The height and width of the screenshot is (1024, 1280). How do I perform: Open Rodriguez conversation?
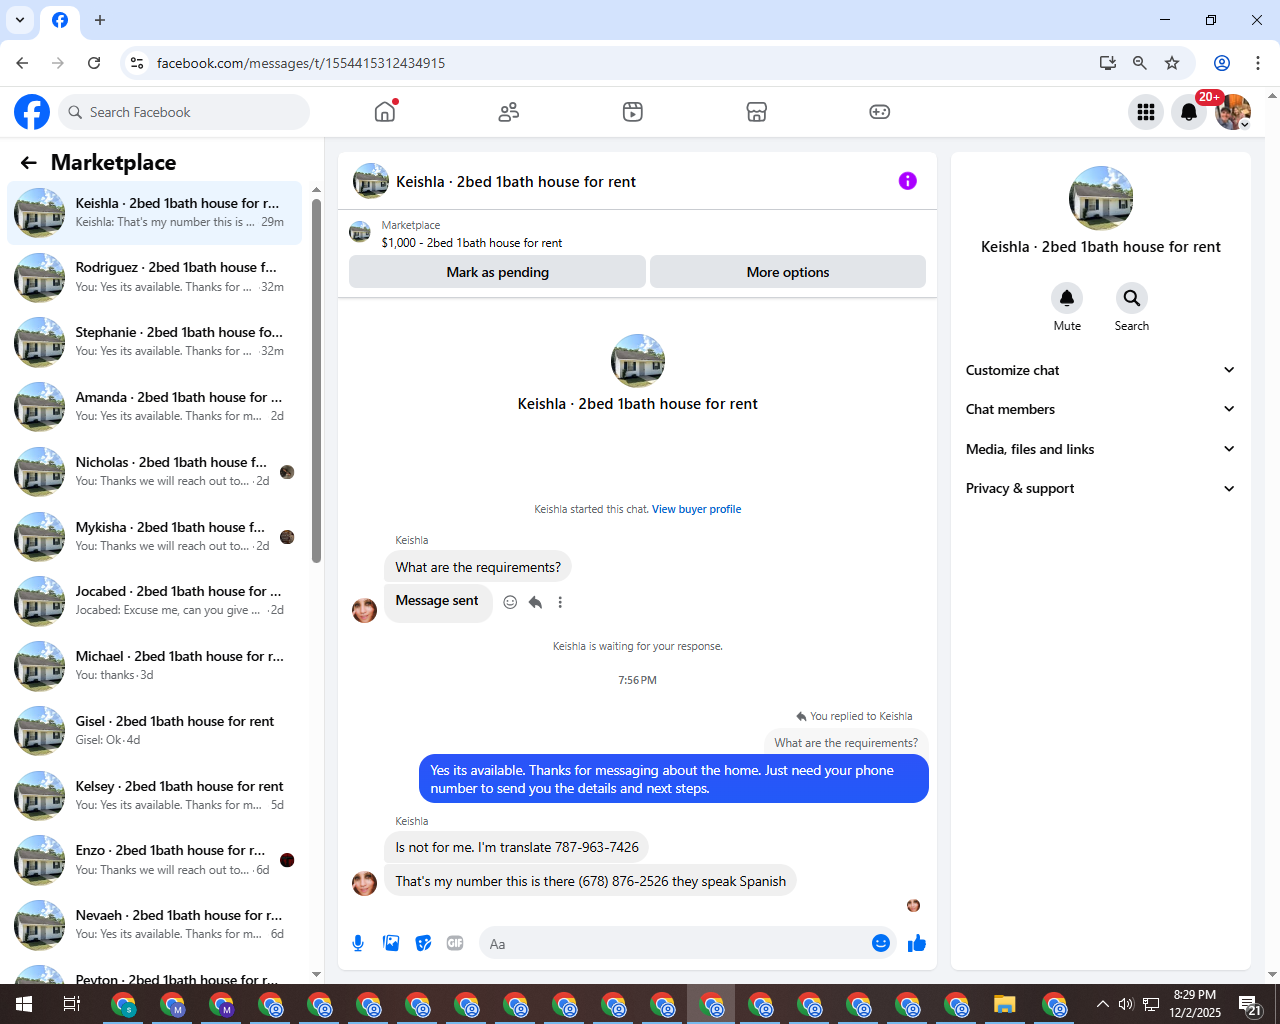pos(154,277)
